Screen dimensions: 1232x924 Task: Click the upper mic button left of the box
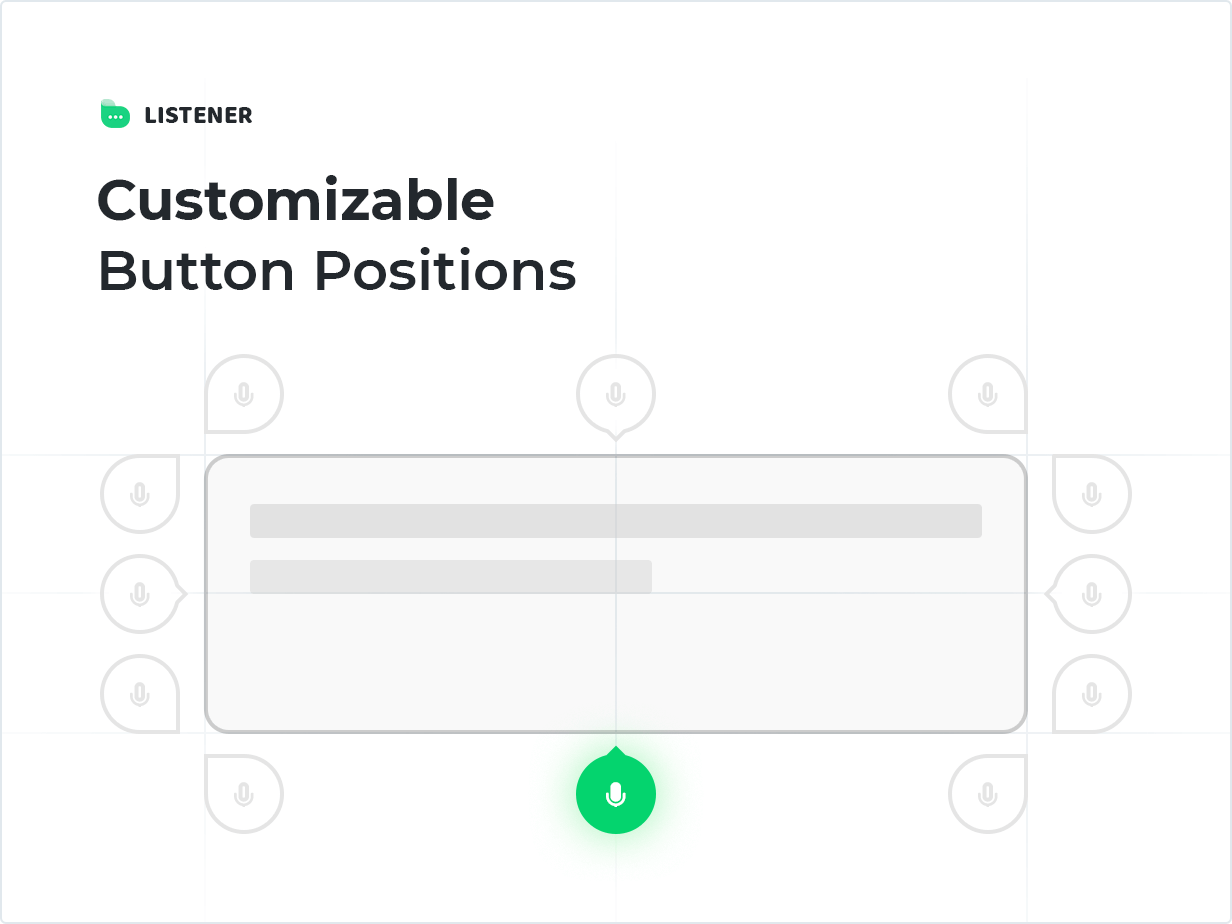(x=140, y=494)
